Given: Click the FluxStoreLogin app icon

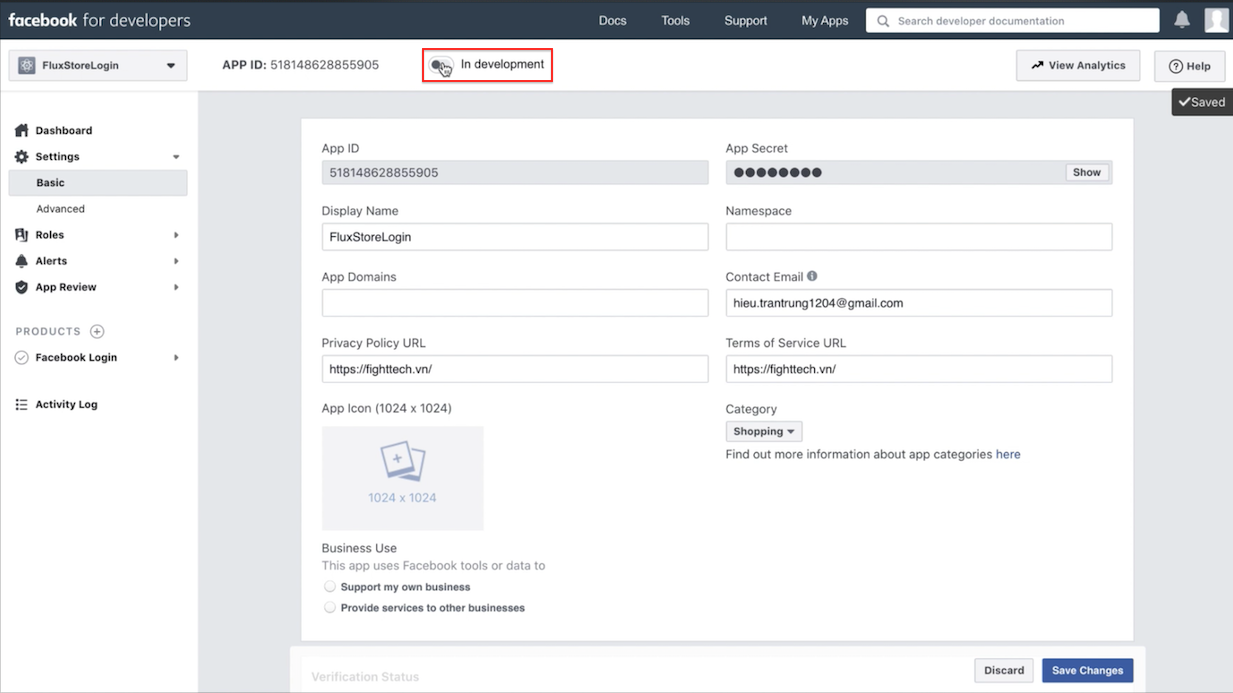Looking at the screenshot, I should coord(27,66).
